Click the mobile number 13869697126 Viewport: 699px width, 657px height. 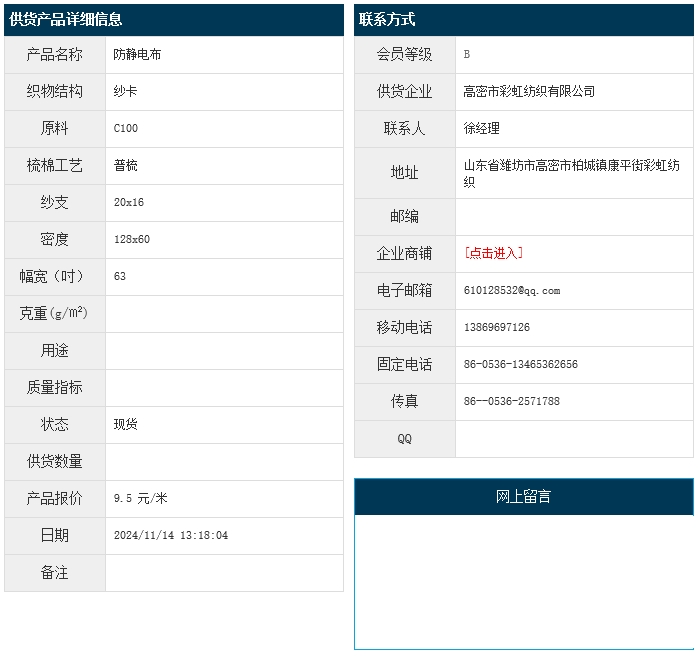point(497,328)
